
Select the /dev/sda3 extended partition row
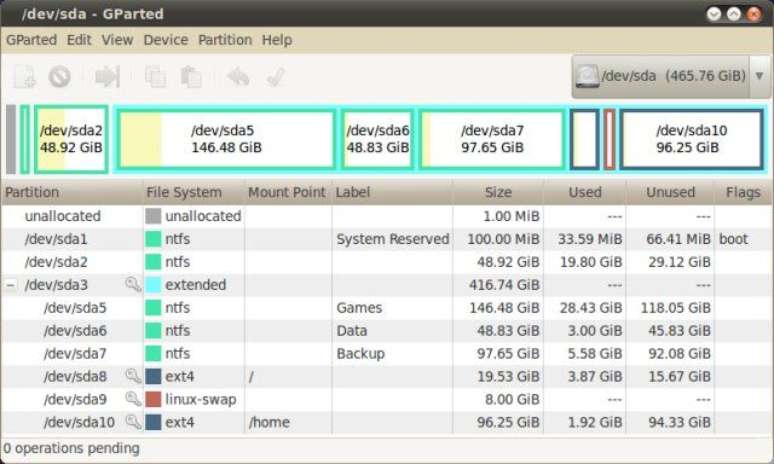pos(387,285)
